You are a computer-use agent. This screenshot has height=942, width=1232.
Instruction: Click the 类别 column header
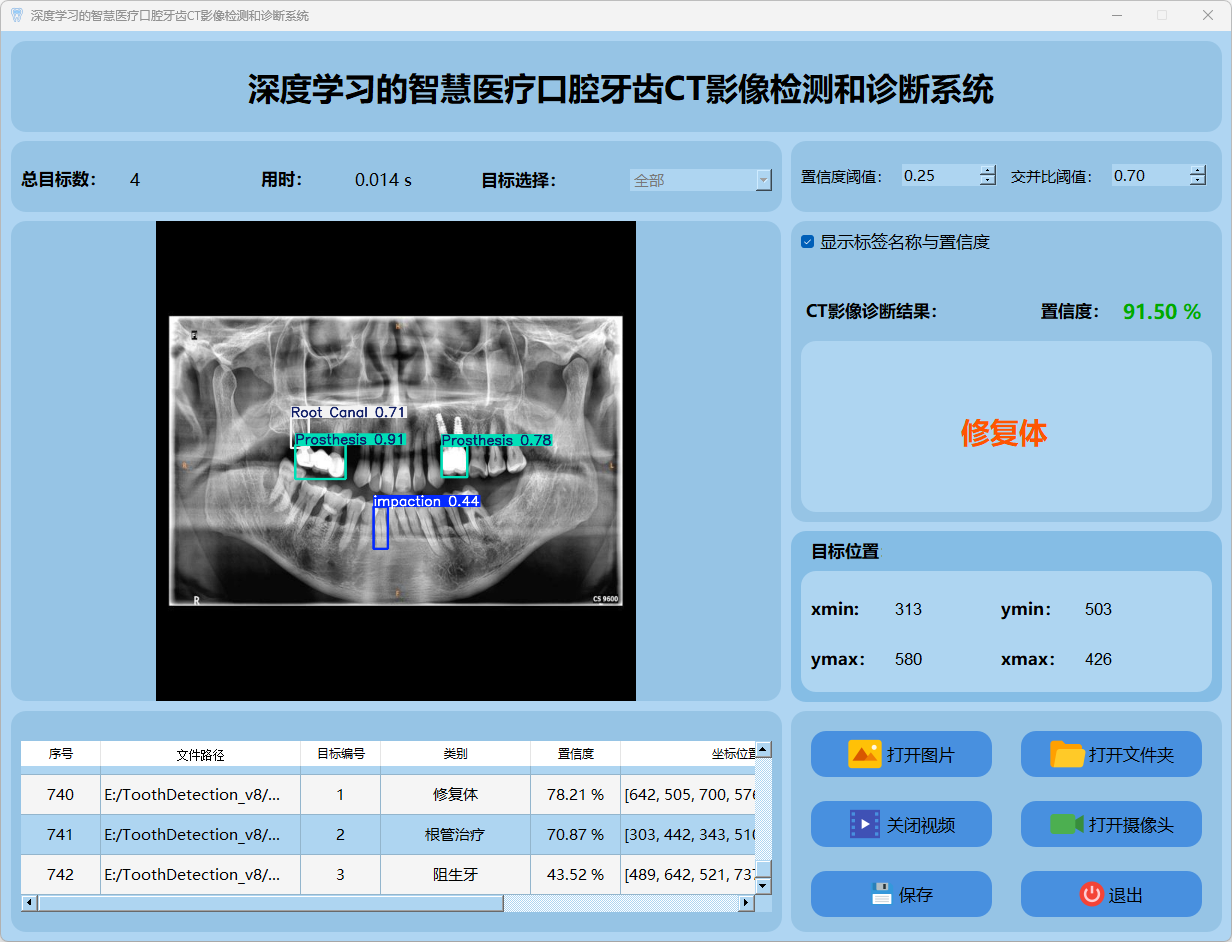click(x=455, y=754)
